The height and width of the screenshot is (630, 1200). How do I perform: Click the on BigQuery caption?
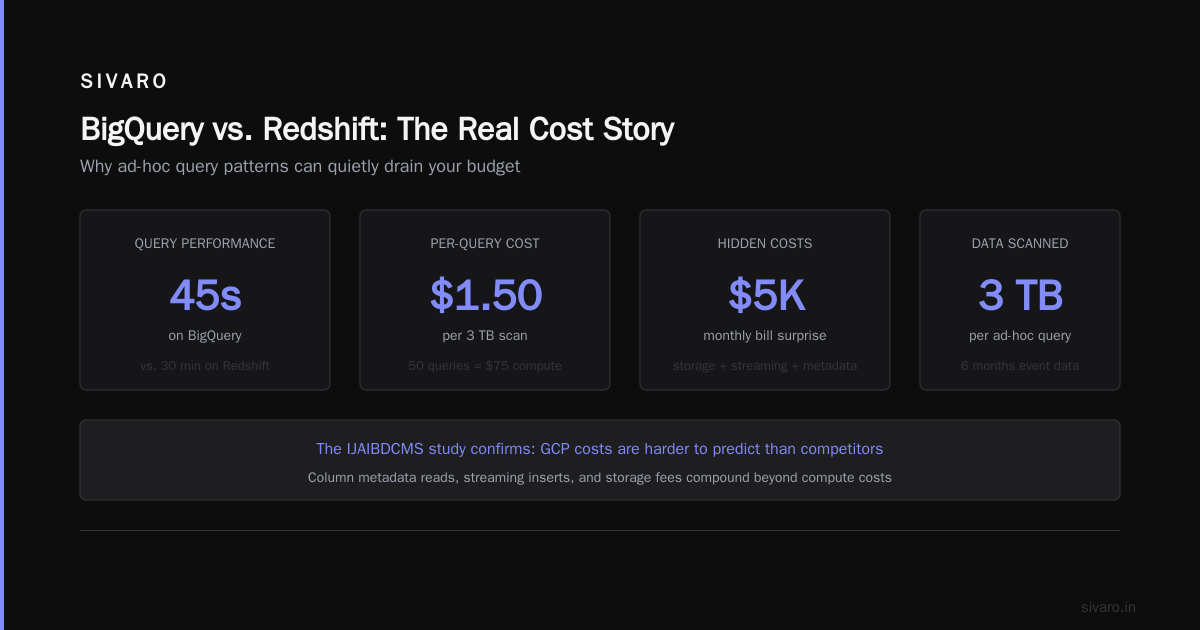click(205, 336)
